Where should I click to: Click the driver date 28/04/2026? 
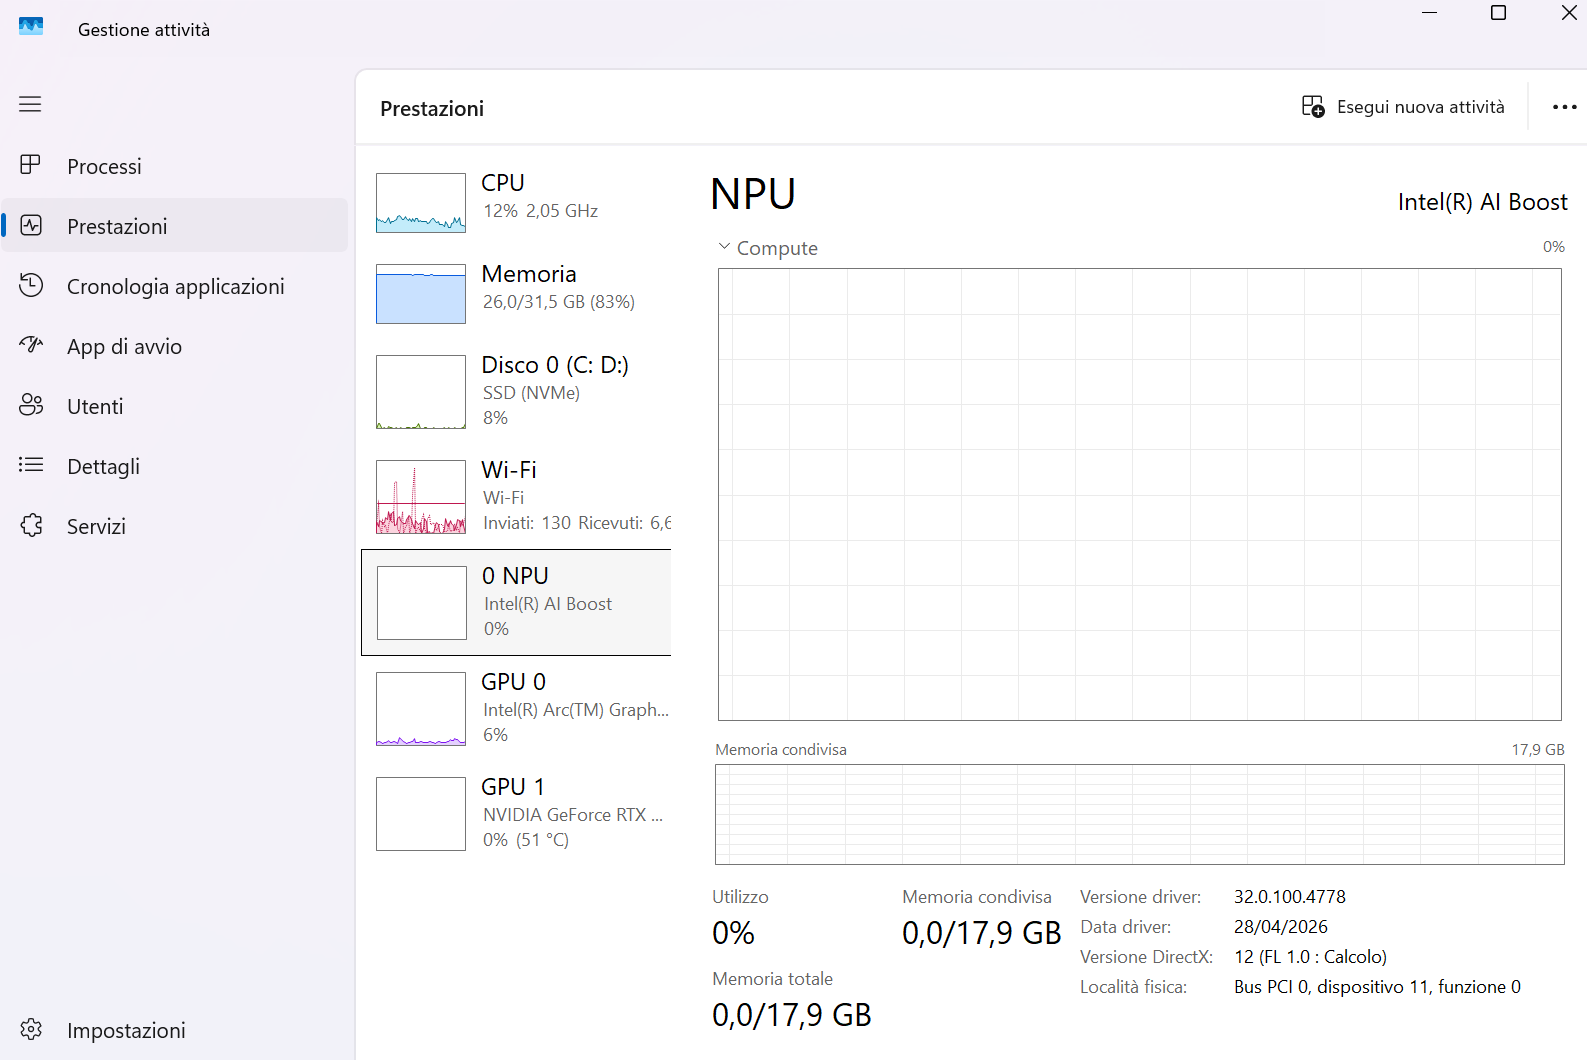[1281, 927]
